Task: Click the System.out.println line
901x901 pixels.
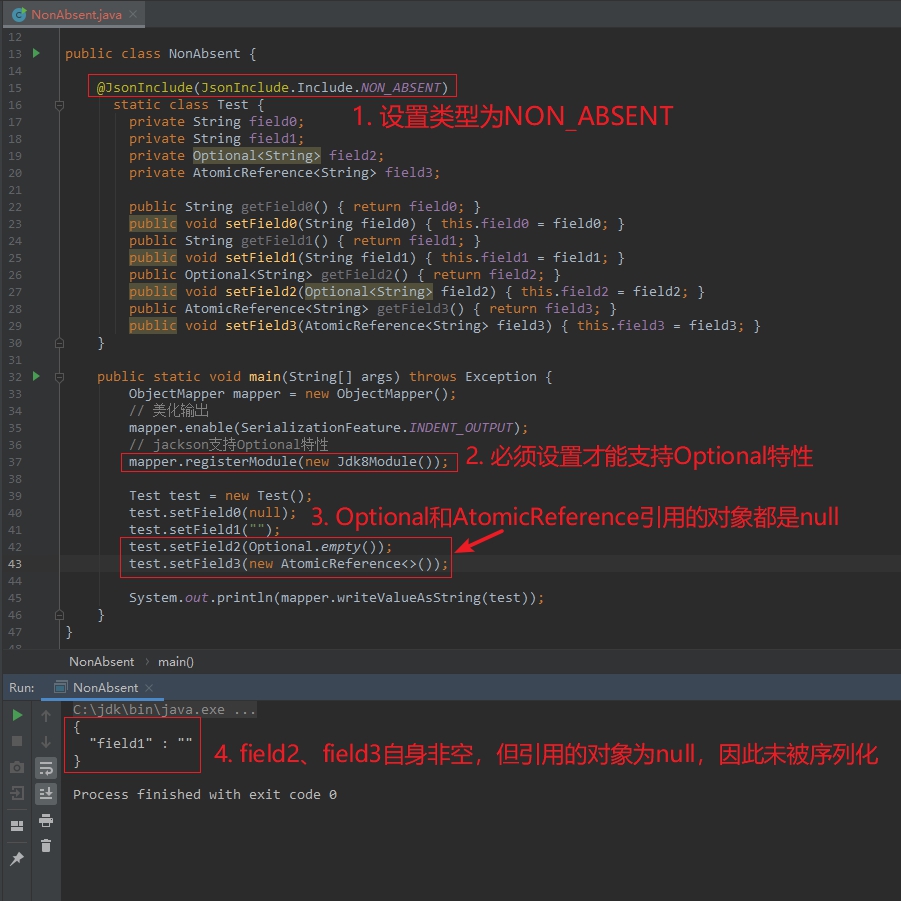Action: click(336, 598)
